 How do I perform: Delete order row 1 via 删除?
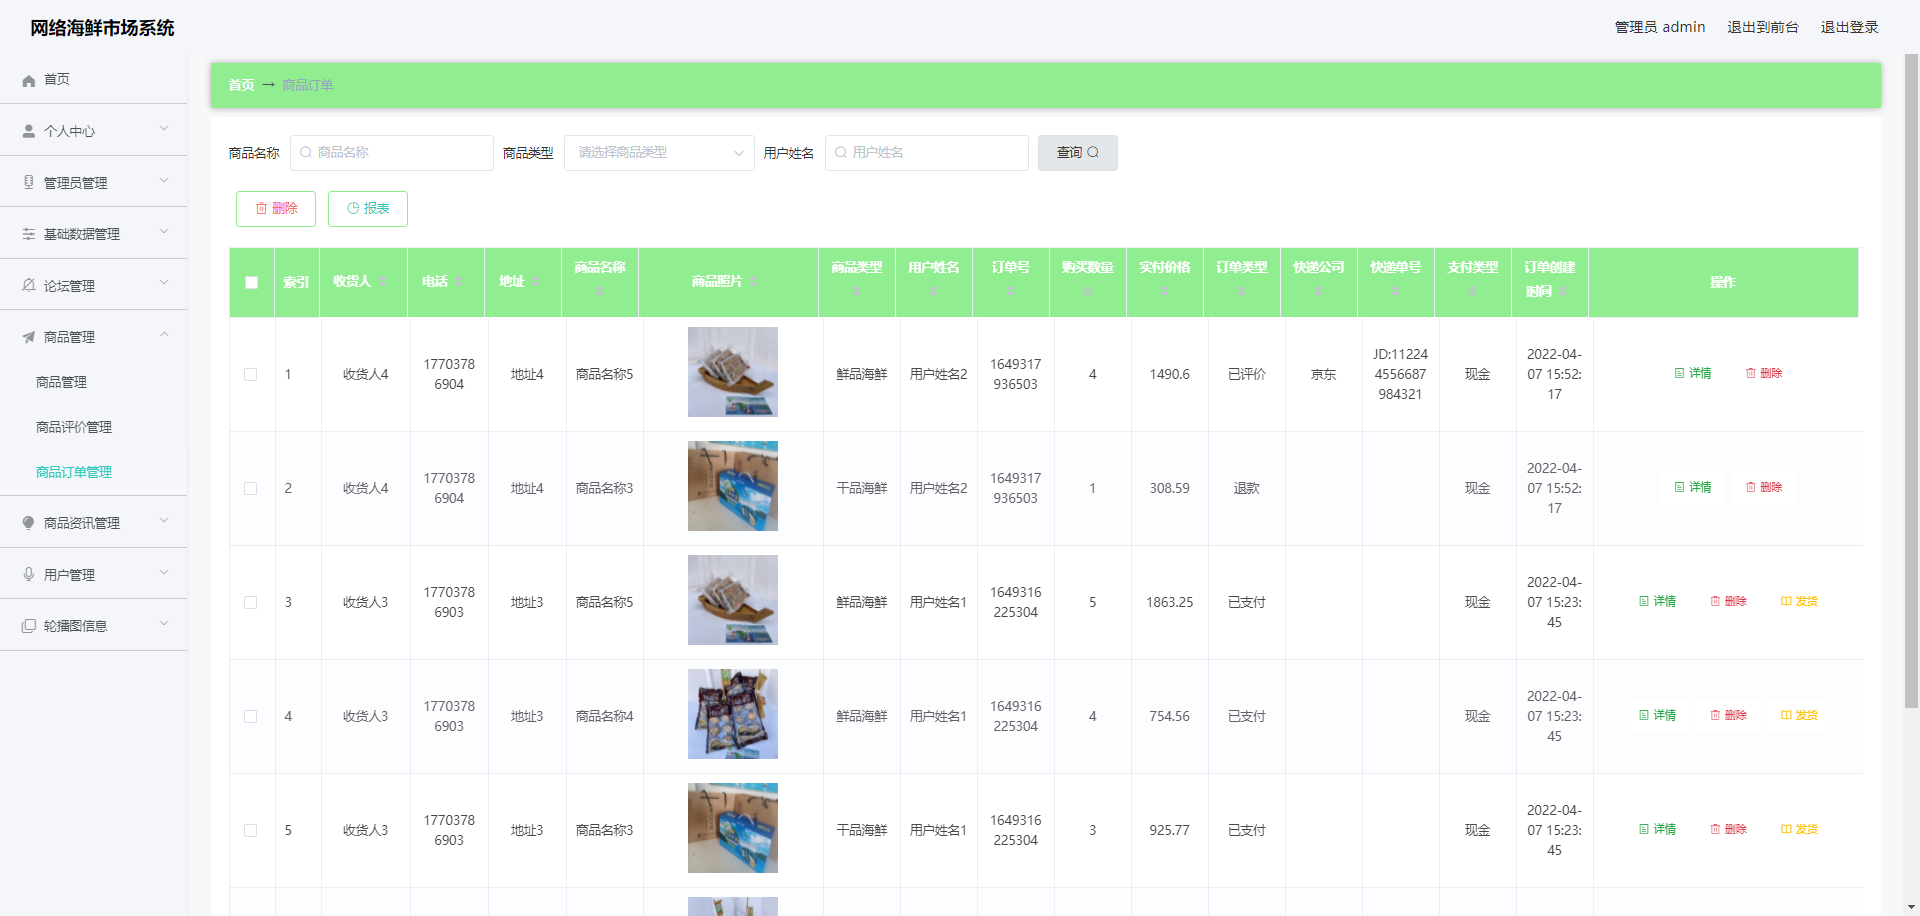(x=1764, y=373)
